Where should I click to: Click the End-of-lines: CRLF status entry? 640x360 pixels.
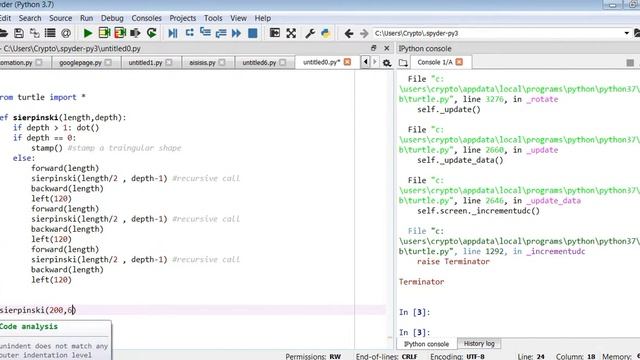(387, 356)
